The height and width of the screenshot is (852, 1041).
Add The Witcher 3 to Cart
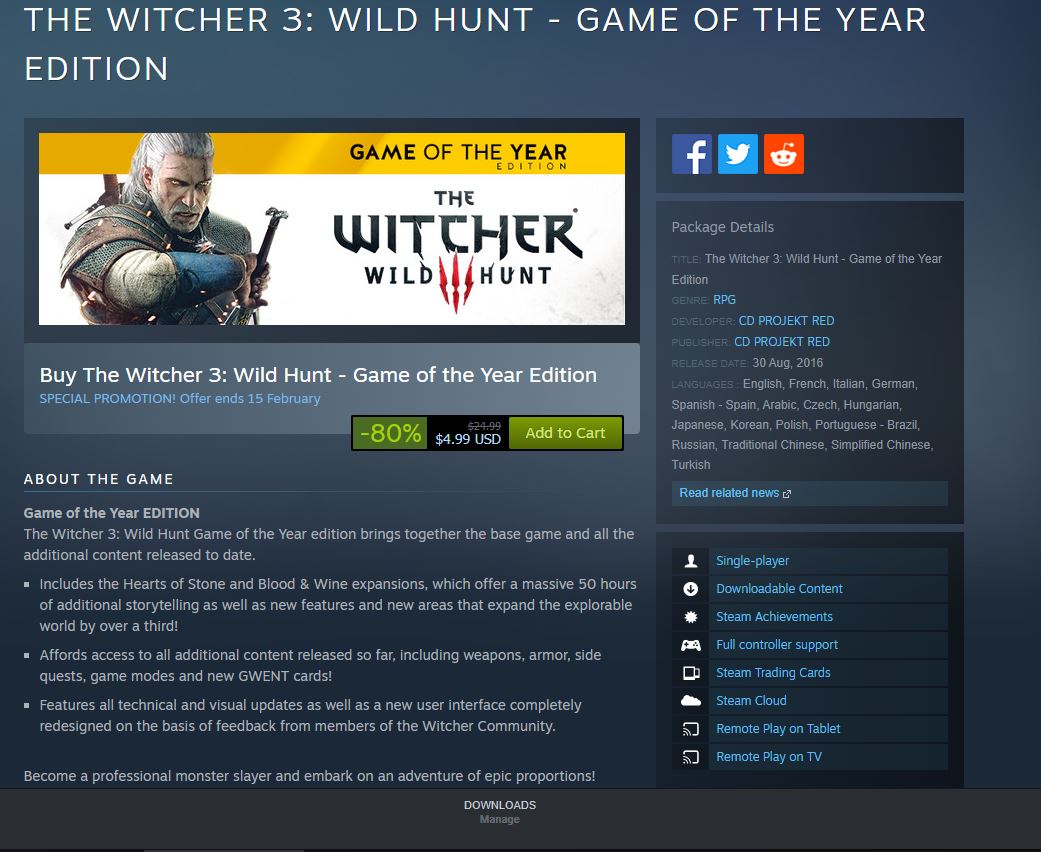[565, 433]
